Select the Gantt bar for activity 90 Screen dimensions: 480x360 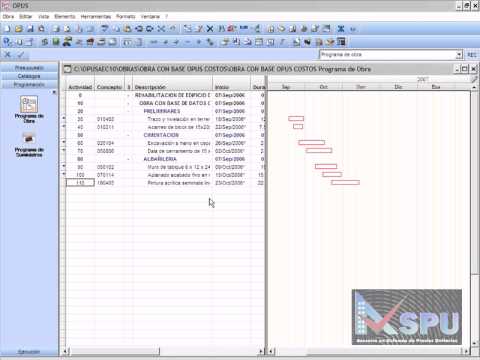click(x=326, y=166)
